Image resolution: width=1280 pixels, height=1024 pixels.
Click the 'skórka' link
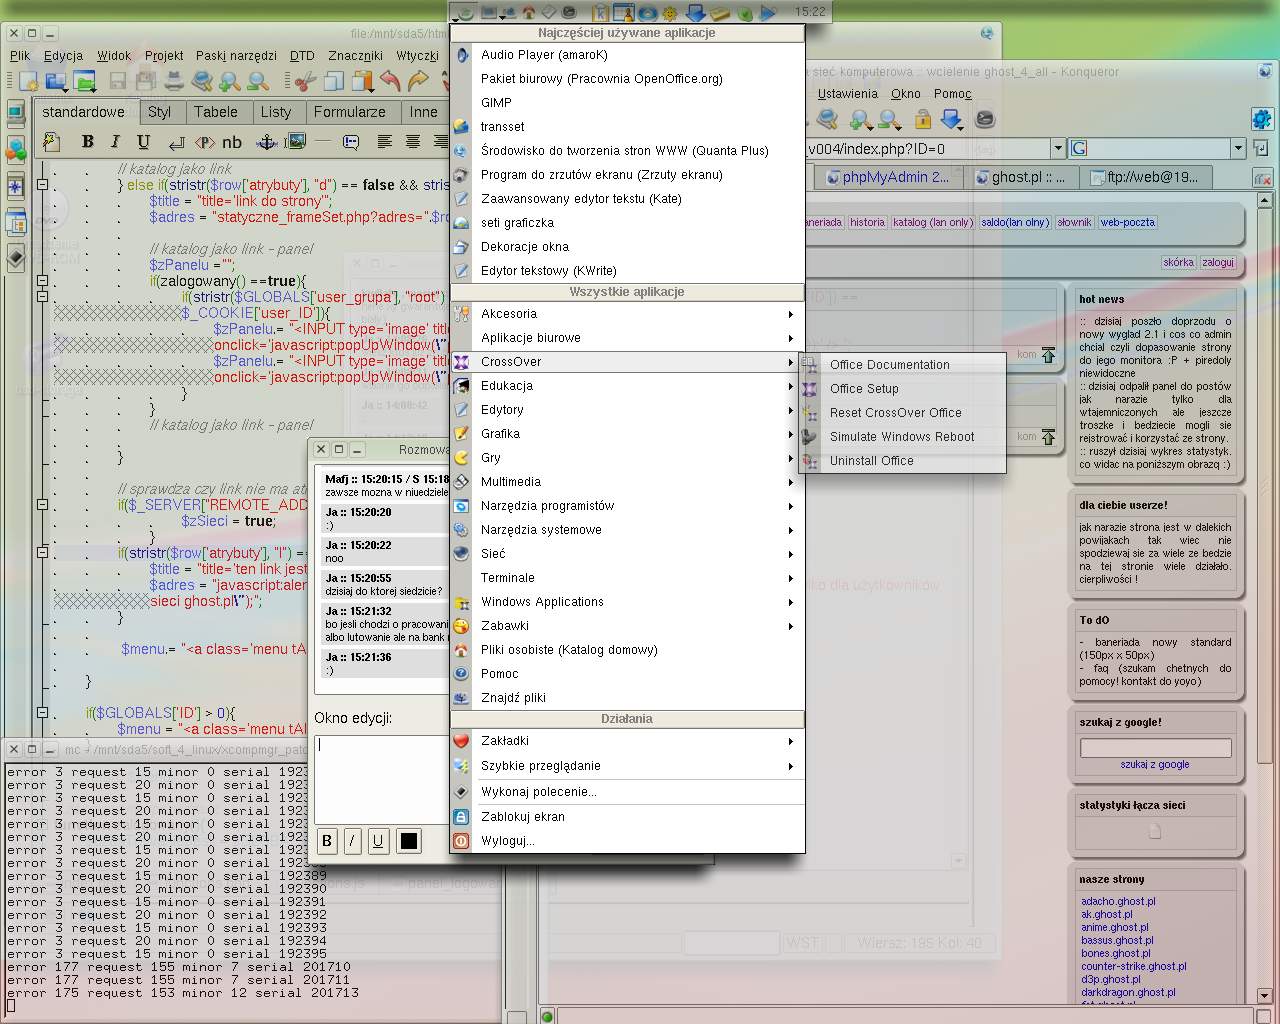(x=1178, y=262)
